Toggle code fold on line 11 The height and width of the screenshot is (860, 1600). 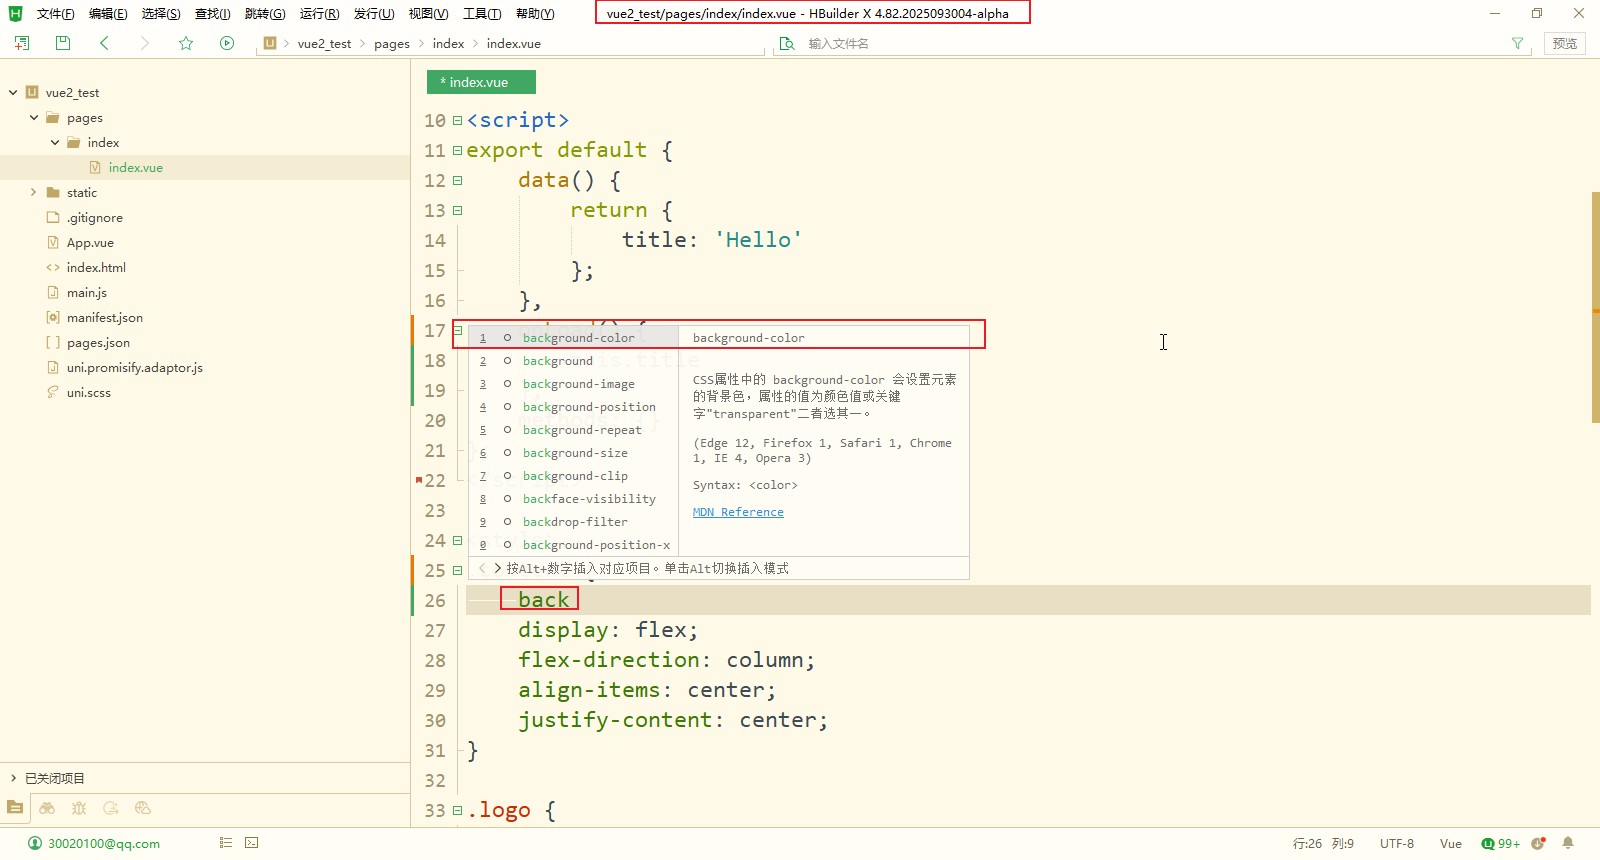[457, 151]
